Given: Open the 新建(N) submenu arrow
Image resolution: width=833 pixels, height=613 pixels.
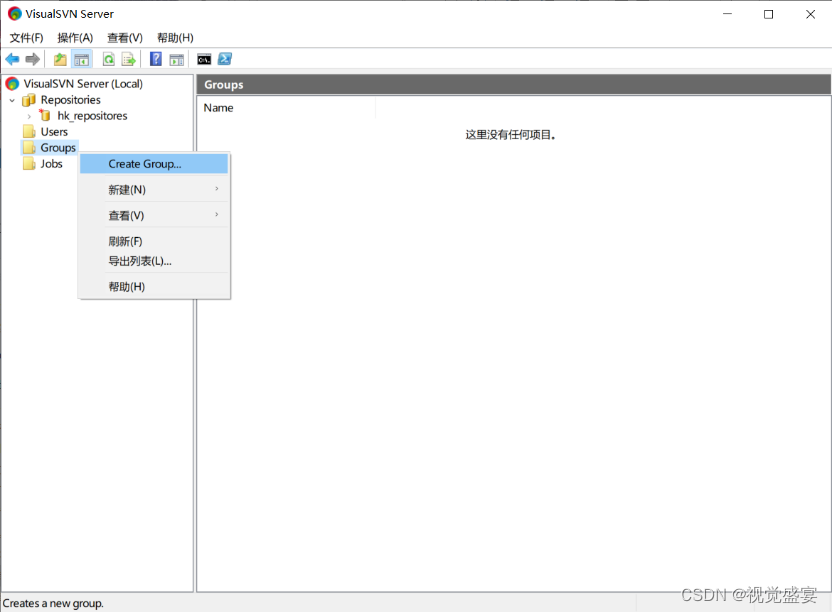Looking at the screenshot, I should click(217, 189).
